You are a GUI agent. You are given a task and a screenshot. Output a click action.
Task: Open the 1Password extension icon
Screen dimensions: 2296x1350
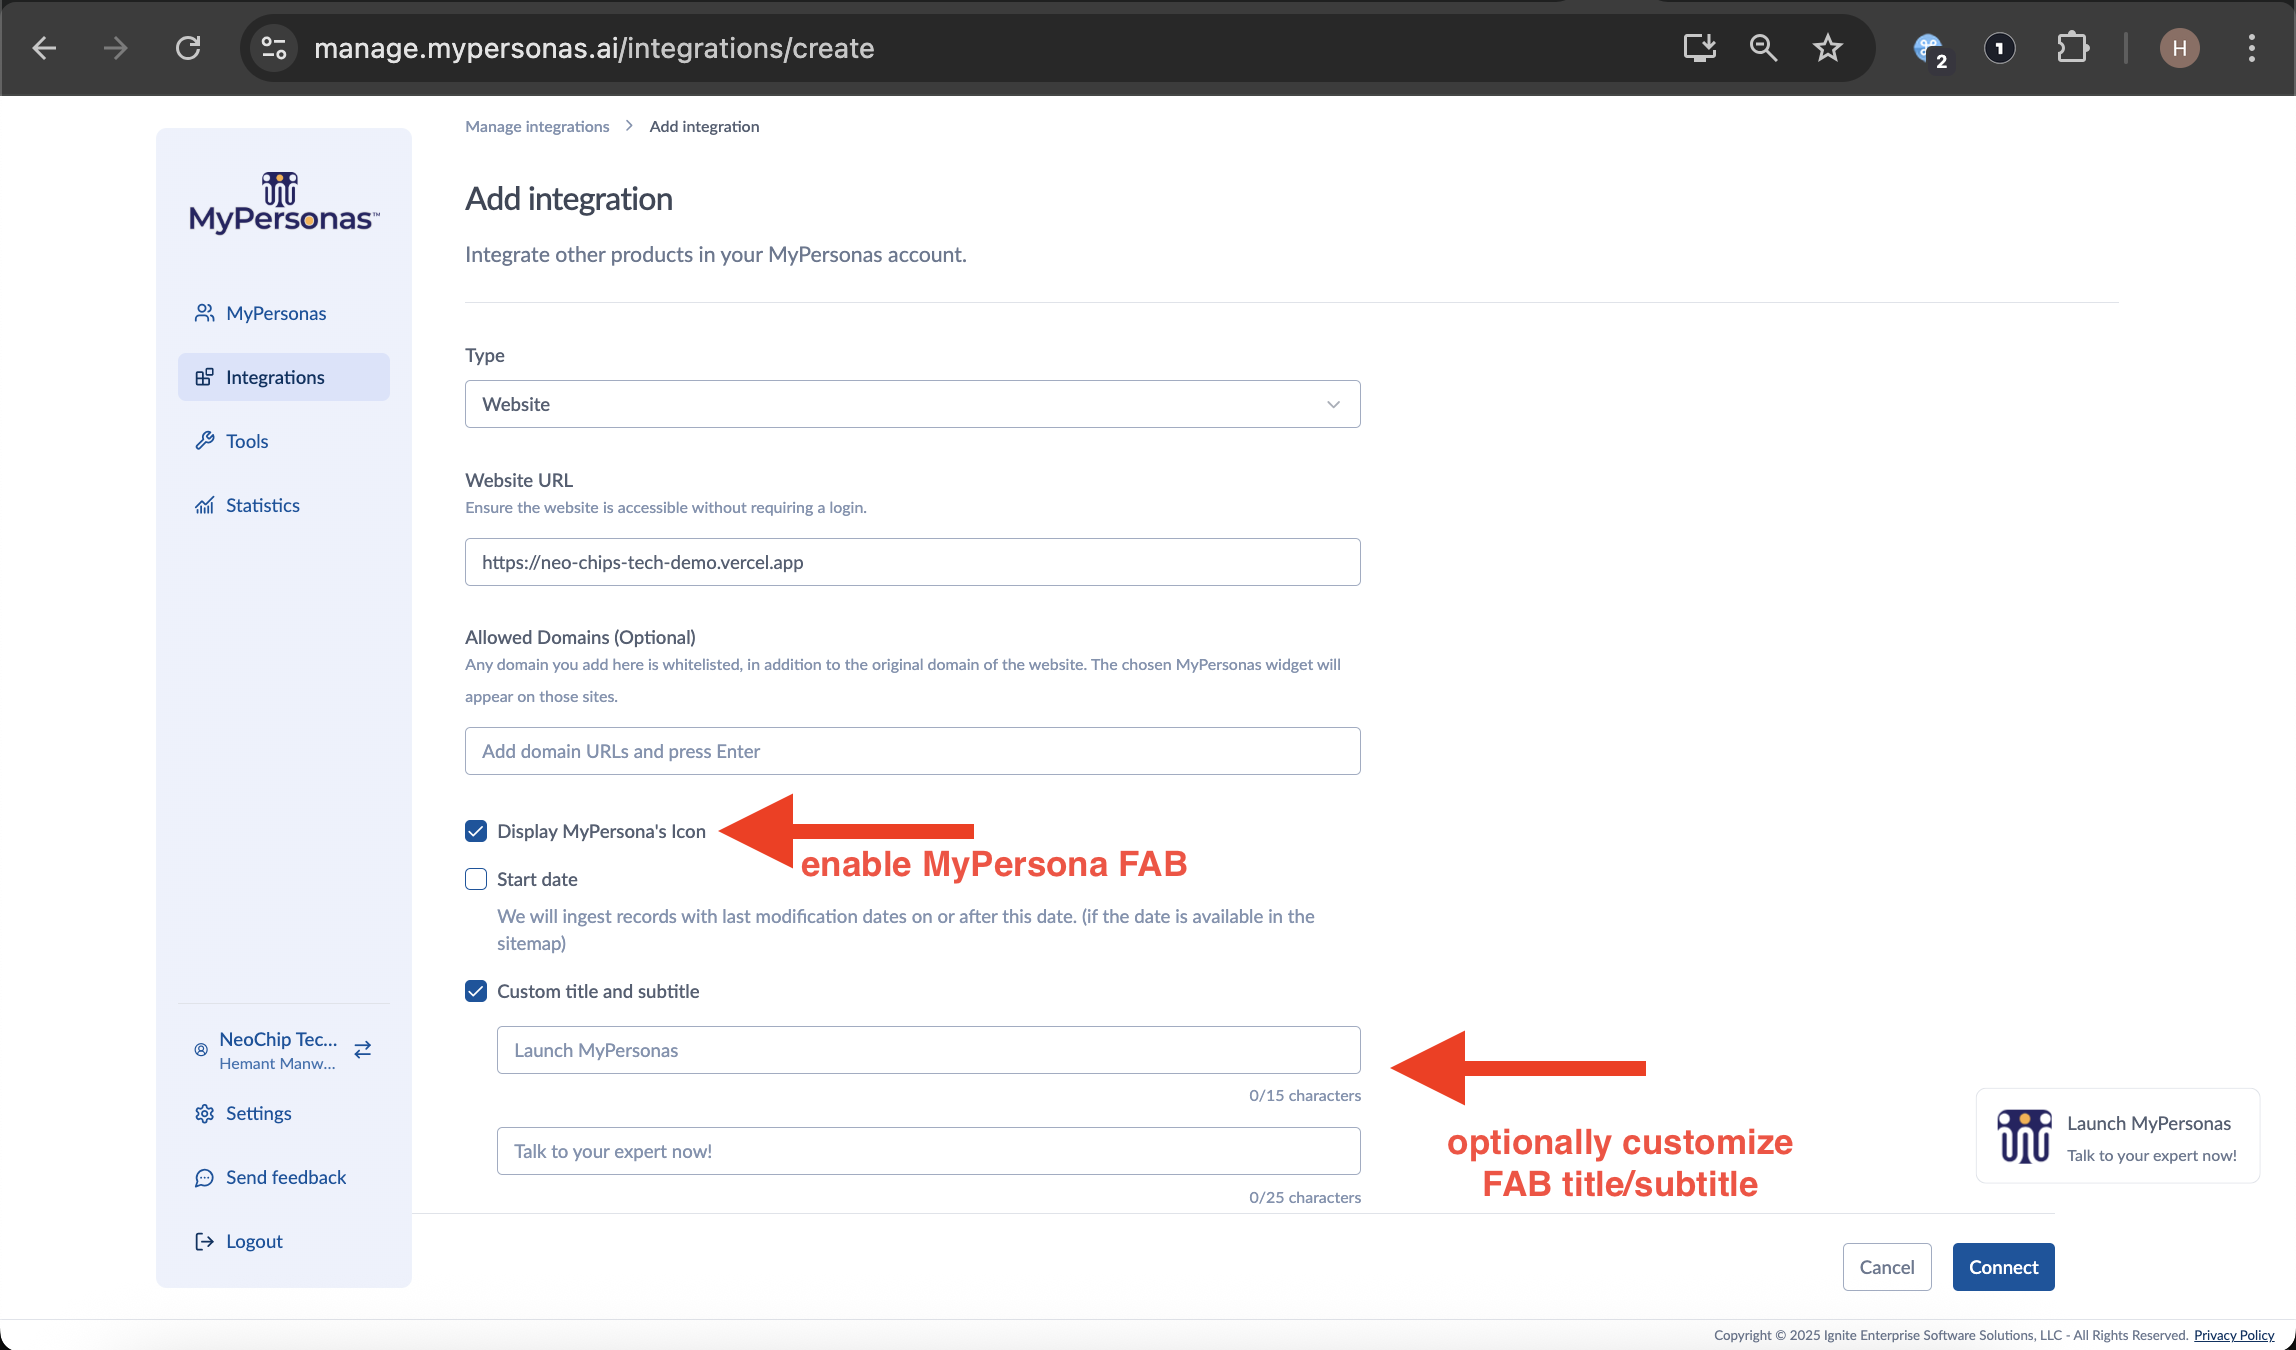[x=1999, y=48]
